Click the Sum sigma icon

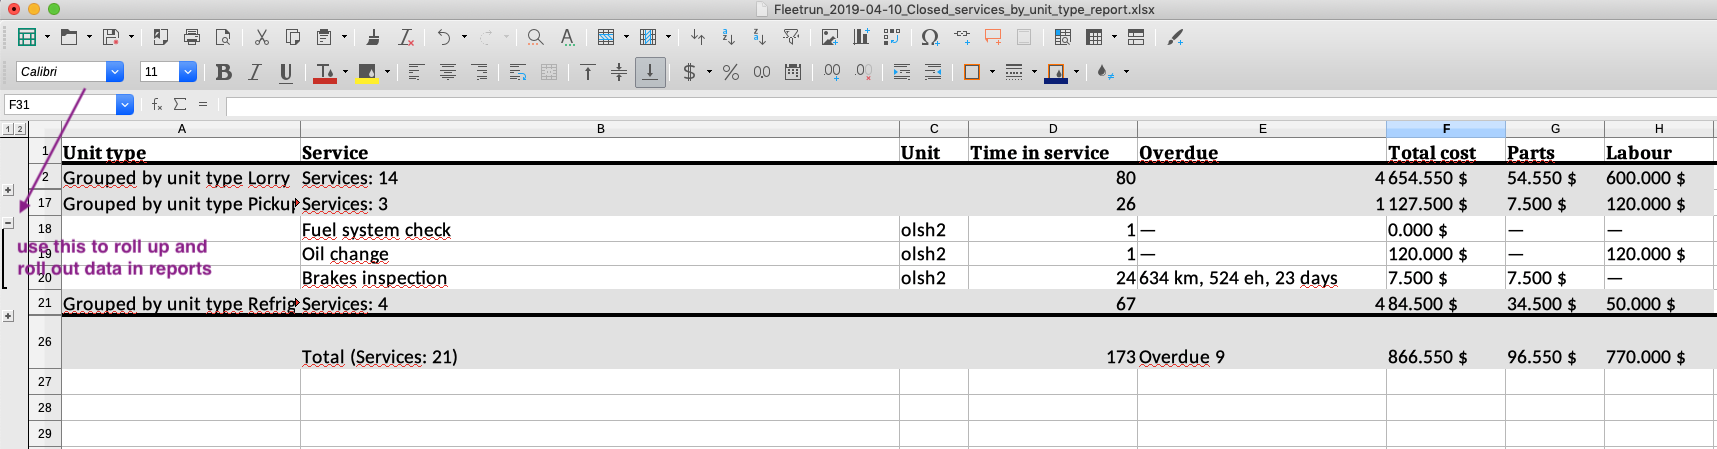click(x=180, y=104)
